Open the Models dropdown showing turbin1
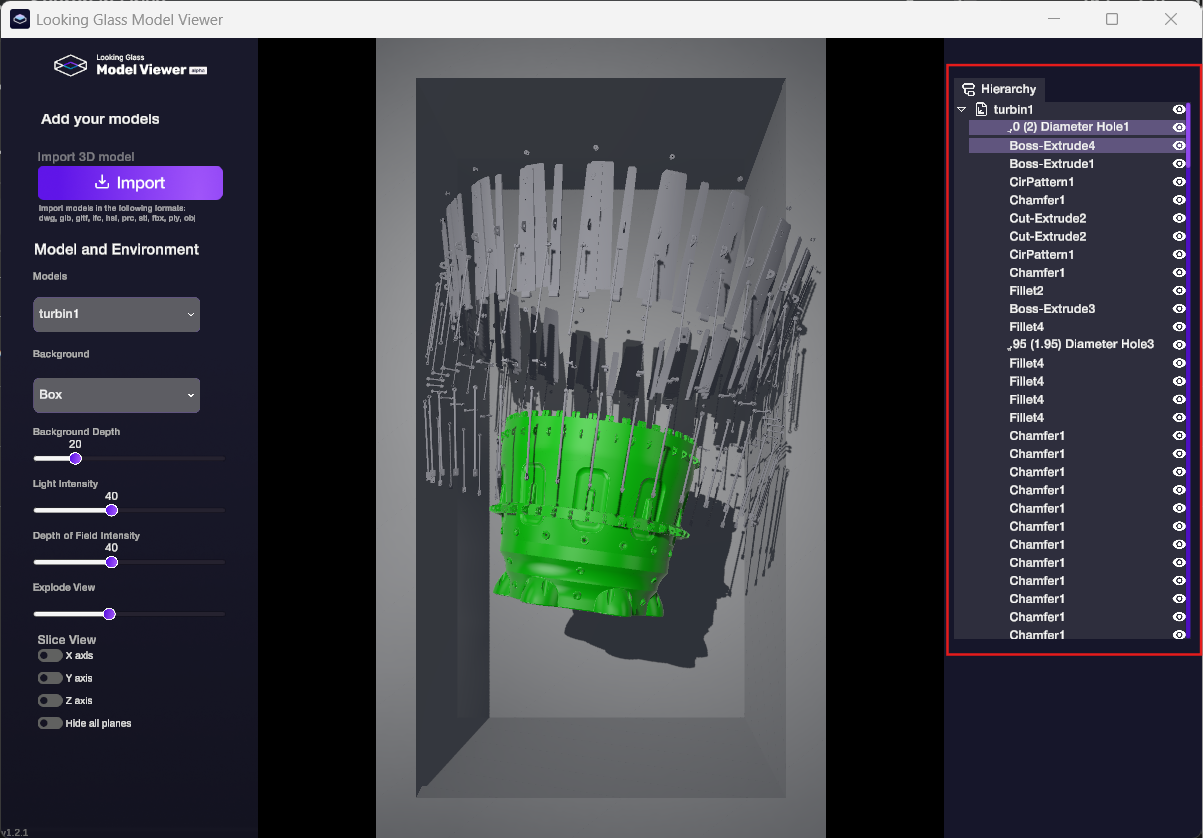 click(x=116, y=314)
